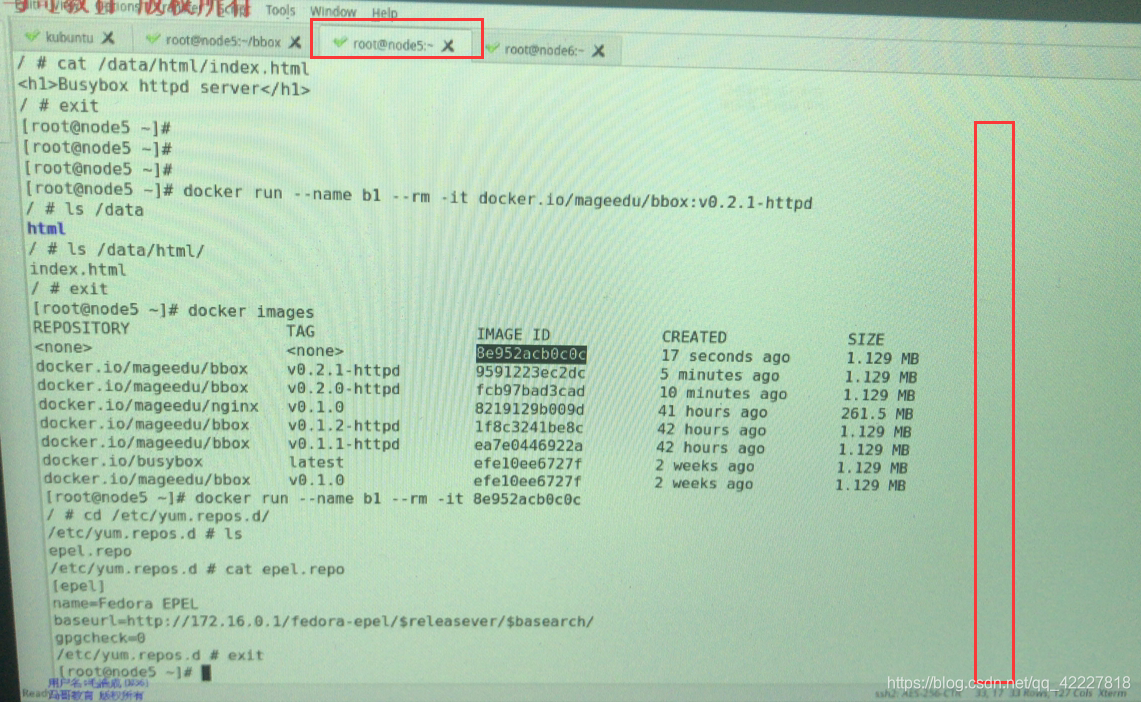The image size is (1141, 702).
Task: Close the active root@node5:~ tab
Action: coord(448,45)
